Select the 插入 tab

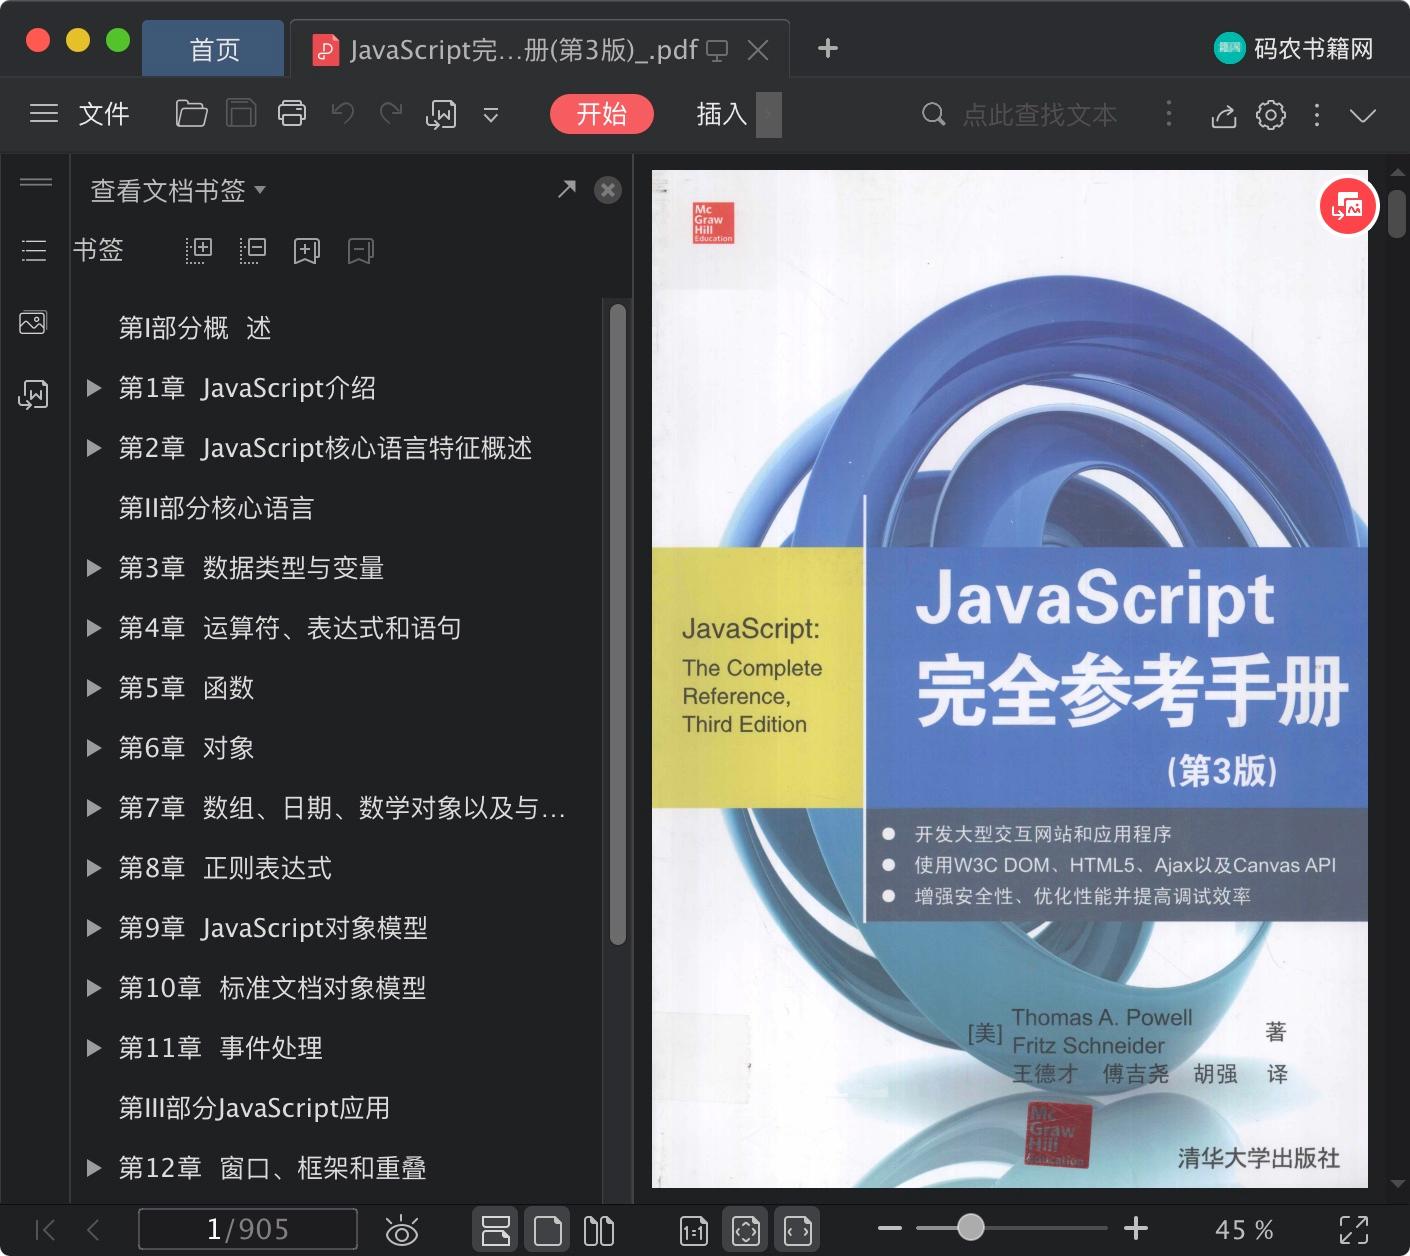[722, 114]
